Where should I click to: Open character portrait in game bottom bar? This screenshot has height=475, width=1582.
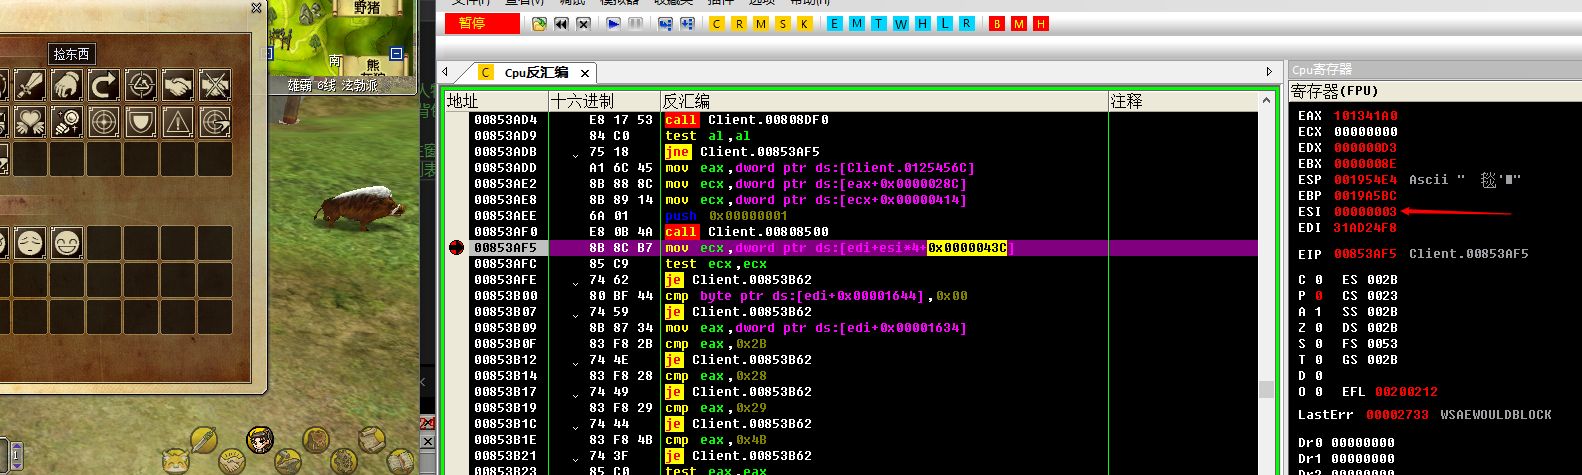(x=261, y=439)
